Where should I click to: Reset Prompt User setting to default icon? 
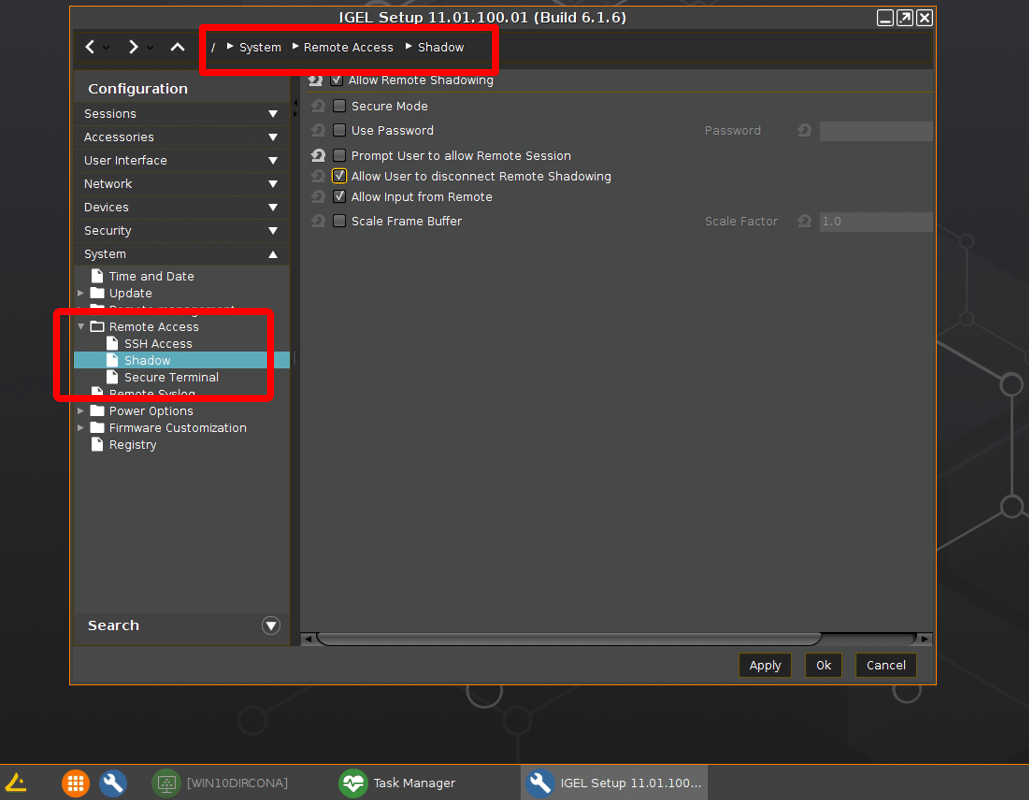318,155
